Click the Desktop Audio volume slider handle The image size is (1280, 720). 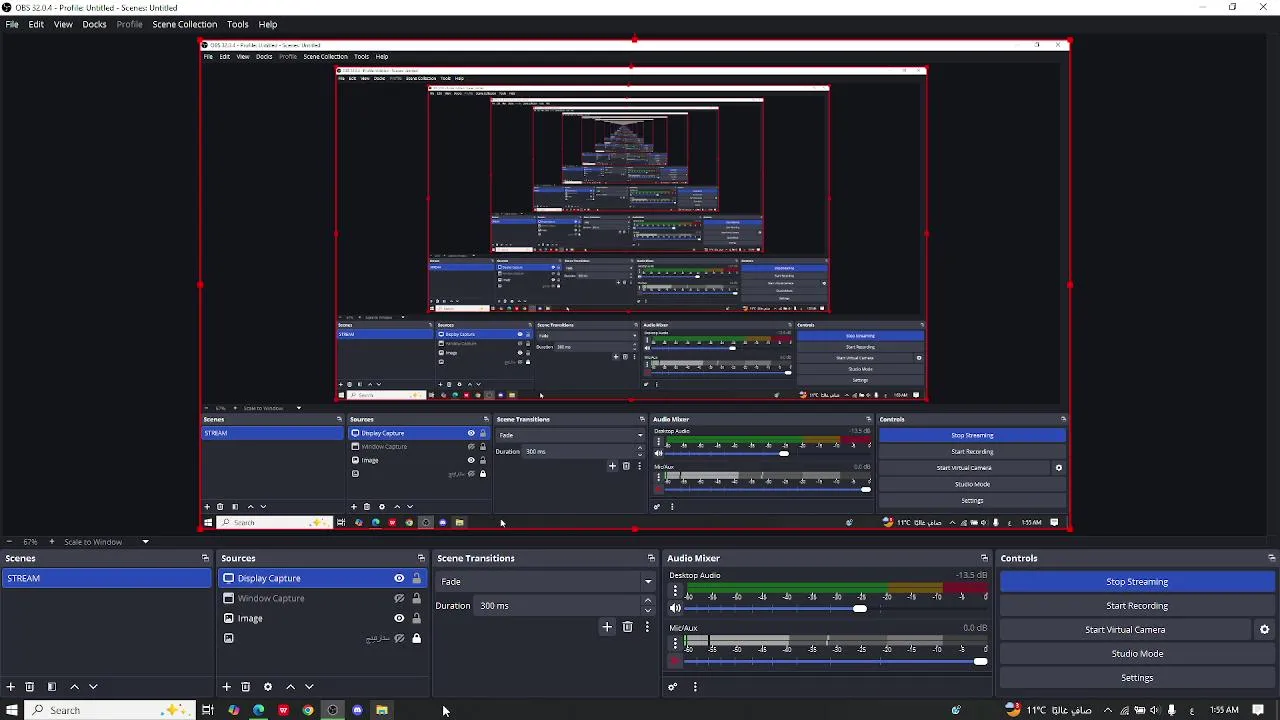click(x=860, y=608)
